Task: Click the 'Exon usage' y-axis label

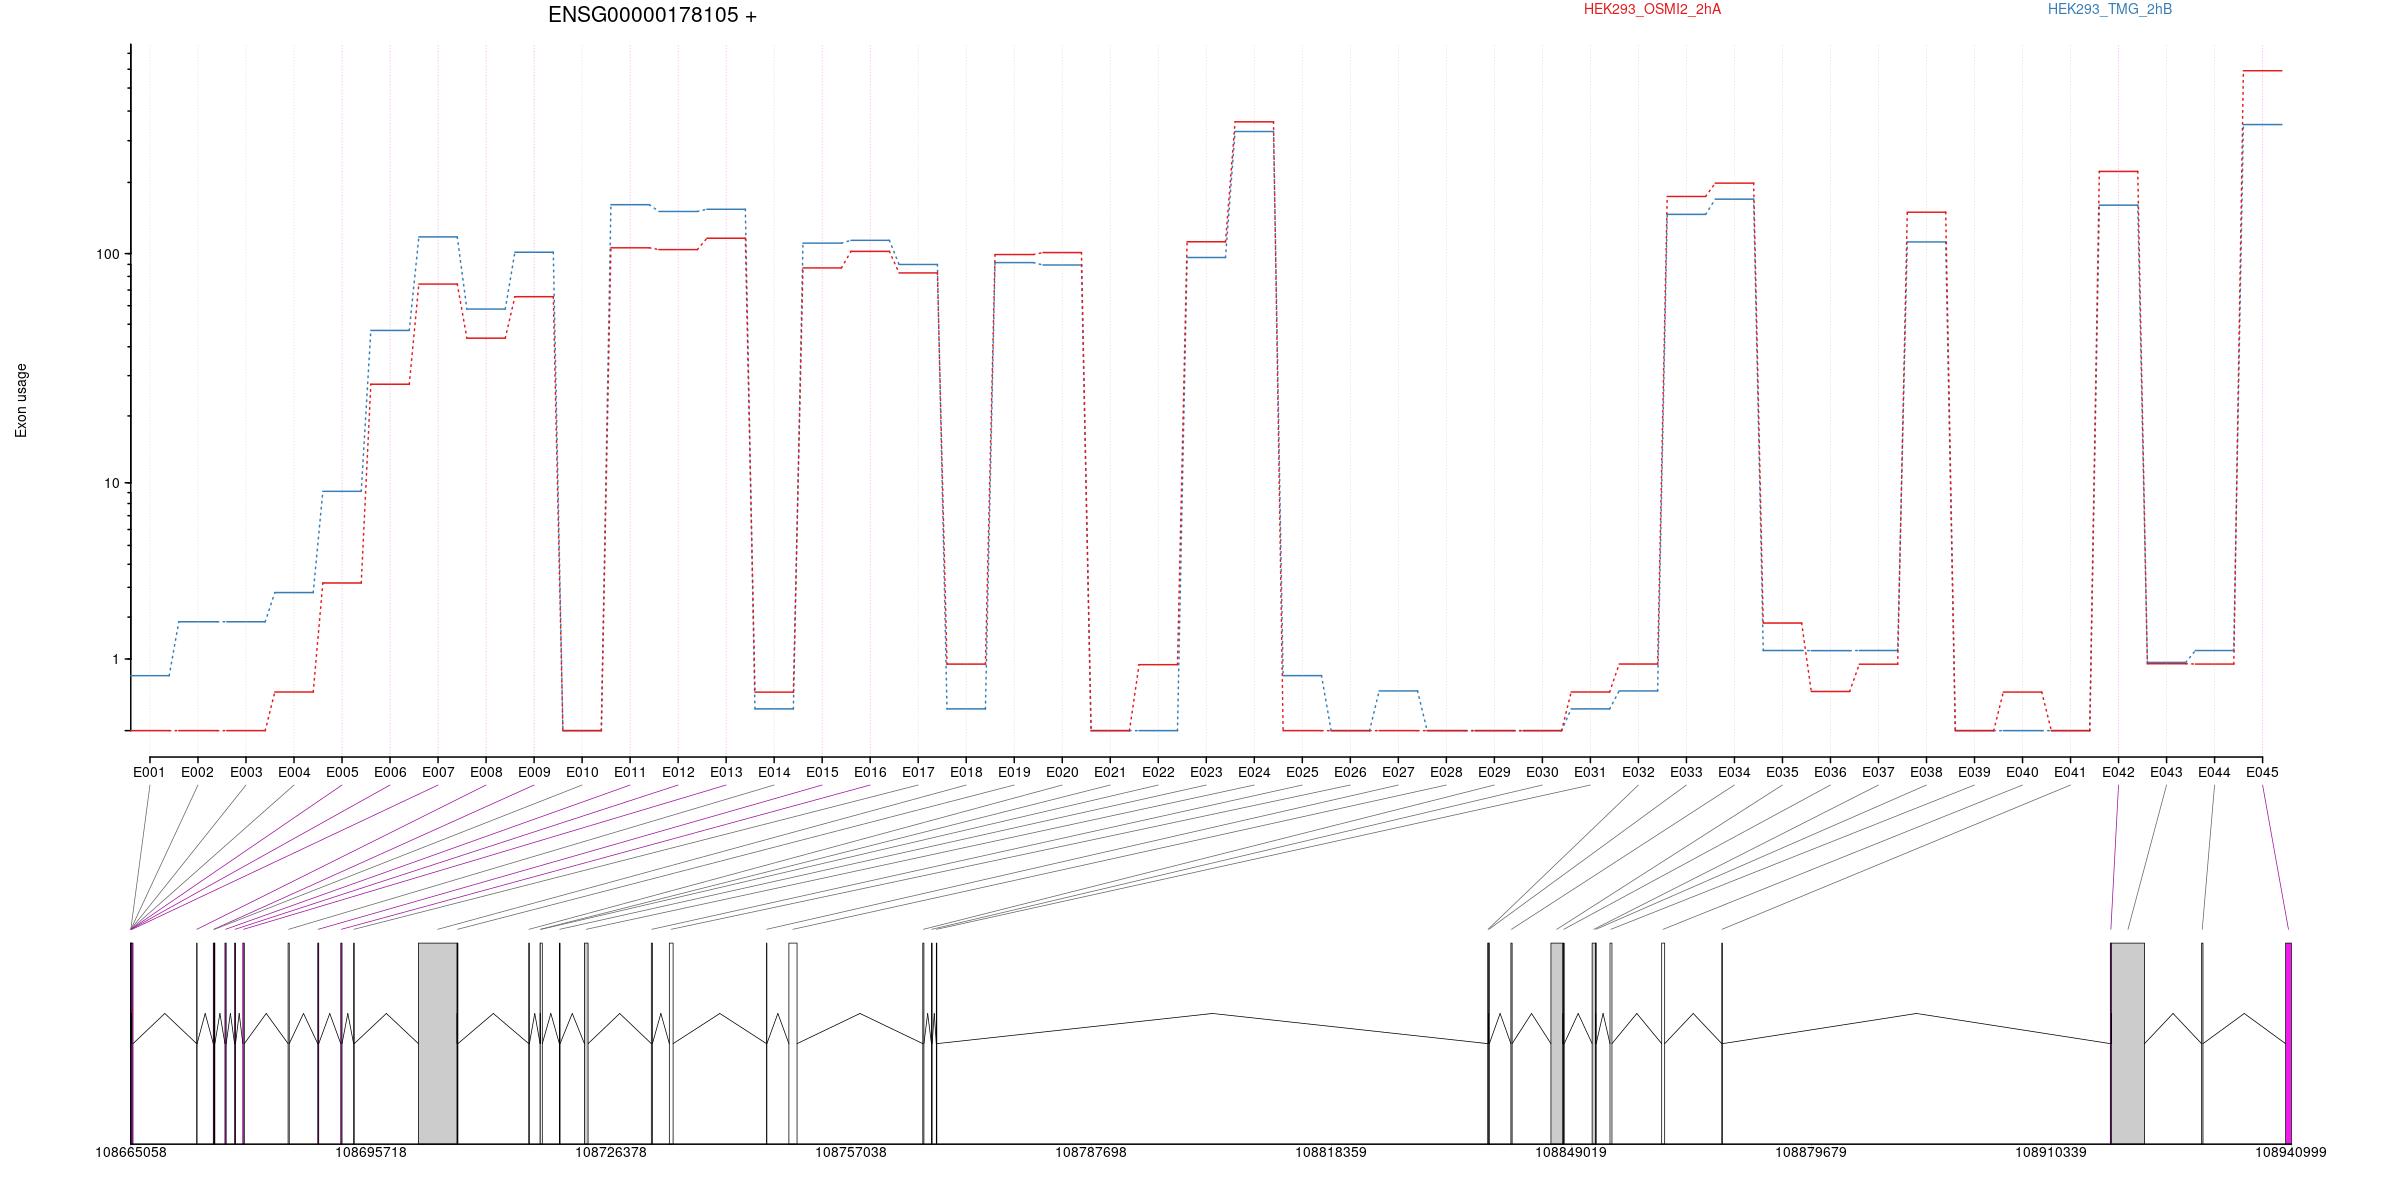Action: point(22,400)
